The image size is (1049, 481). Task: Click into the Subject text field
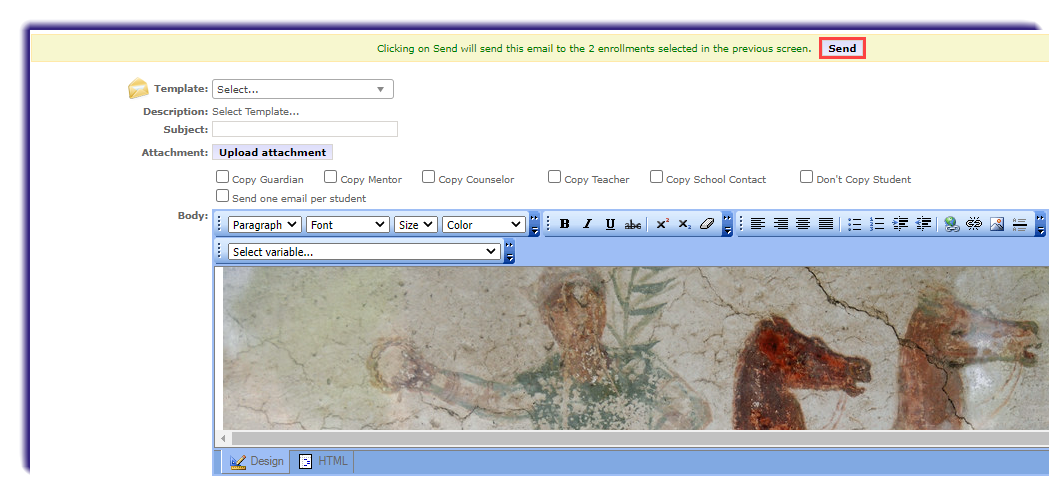[305, 129]
